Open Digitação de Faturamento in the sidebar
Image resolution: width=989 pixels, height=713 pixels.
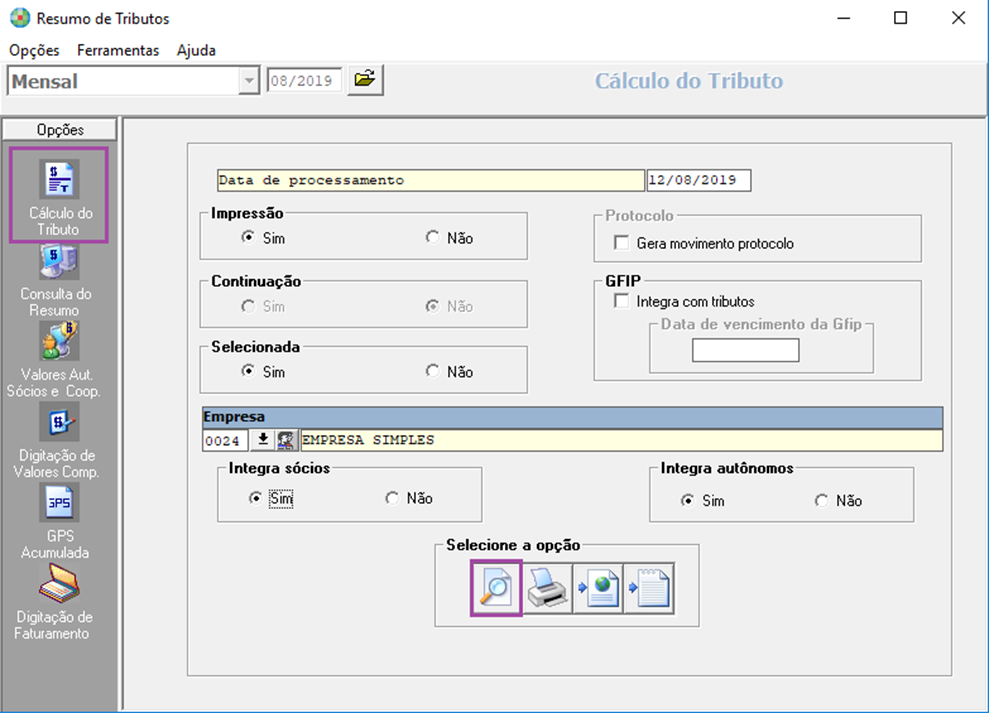coord(57,603)
